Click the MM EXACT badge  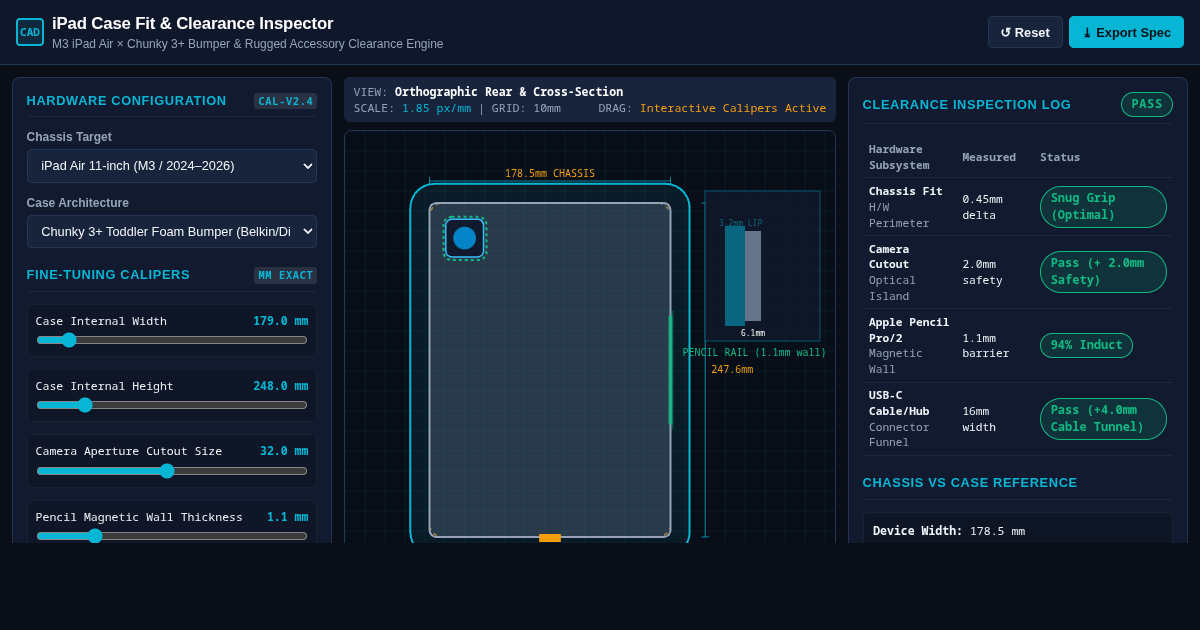pos(285,275)
